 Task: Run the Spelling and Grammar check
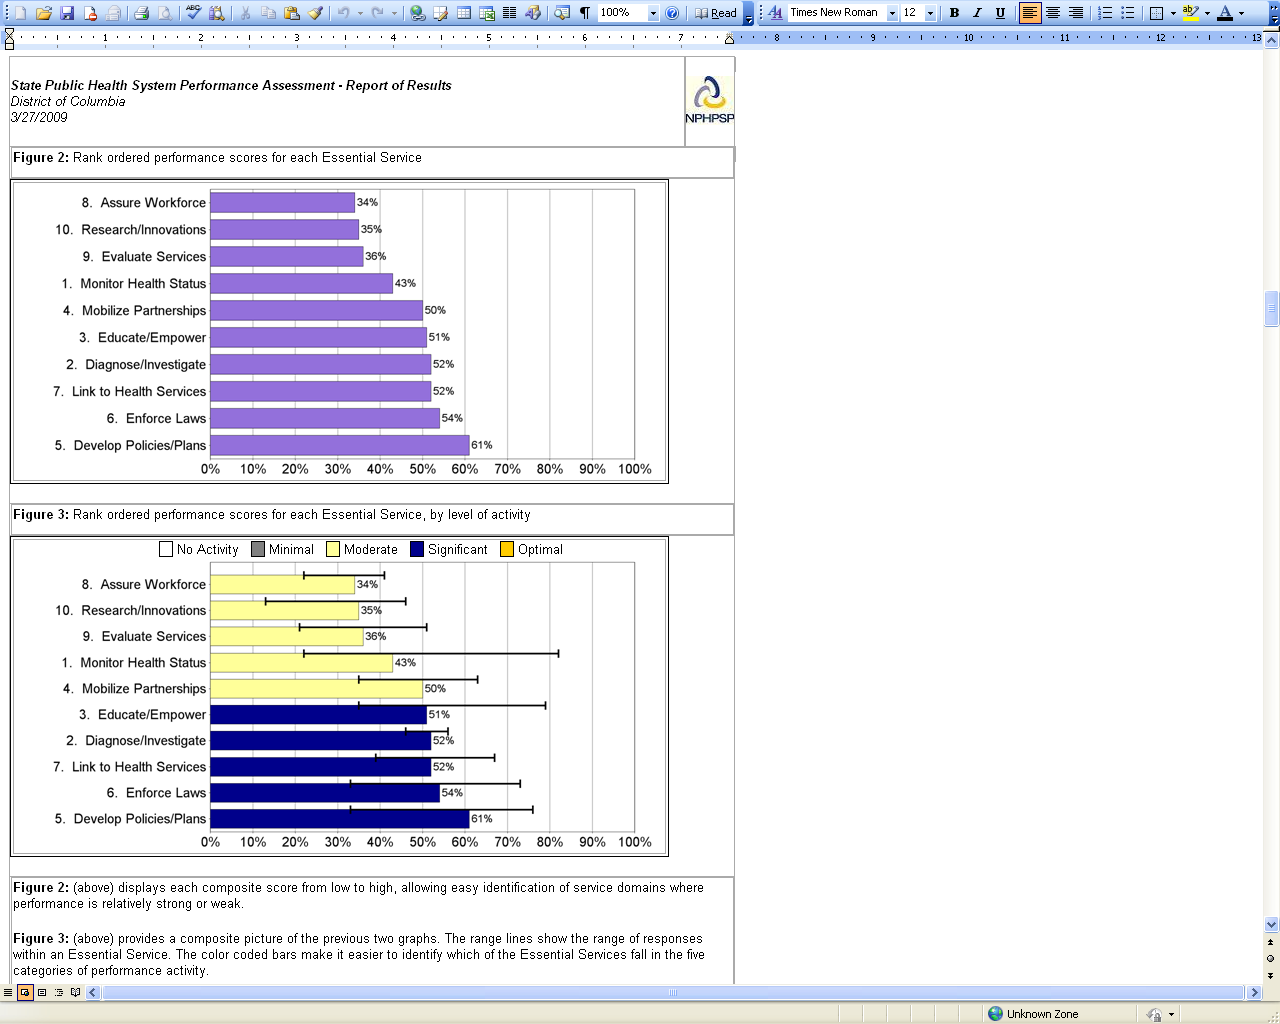[x=193, y=13]
